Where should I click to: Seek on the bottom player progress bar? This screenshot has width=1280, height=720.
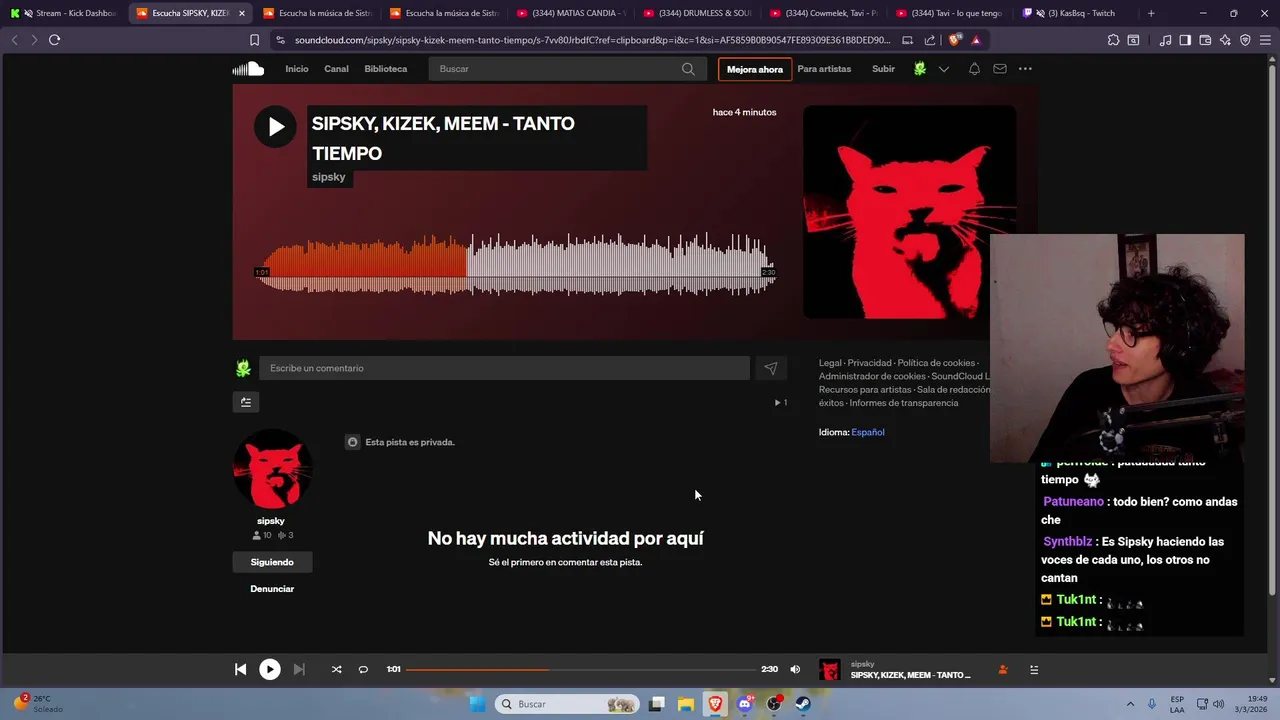coord(581,669)
